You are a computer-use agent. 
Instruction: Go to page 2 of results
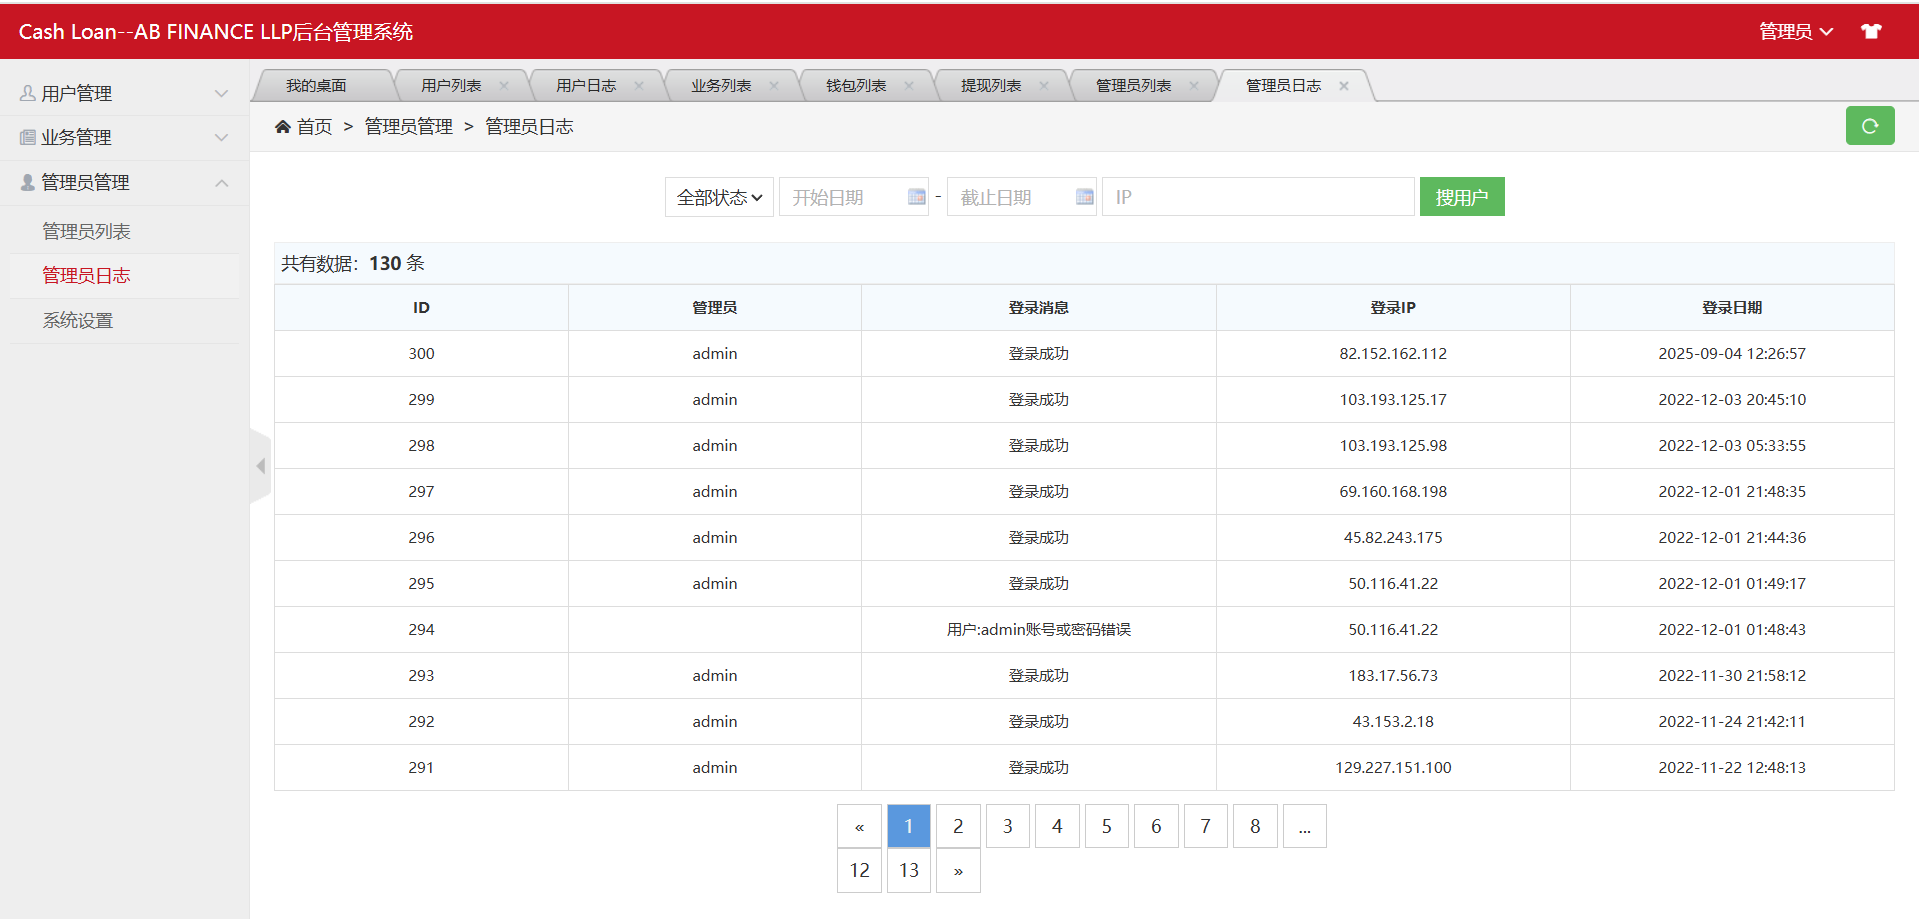tap(958, 826)
